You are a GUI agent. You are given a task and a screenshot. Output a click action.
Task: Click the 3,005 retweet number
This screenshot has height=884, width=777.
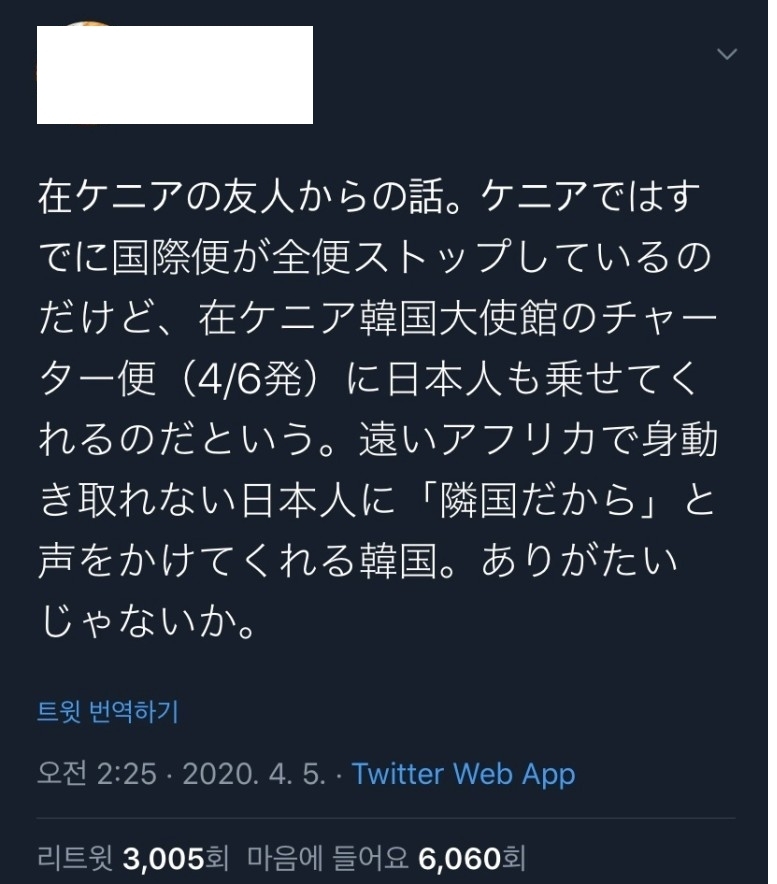coord(162,858)
